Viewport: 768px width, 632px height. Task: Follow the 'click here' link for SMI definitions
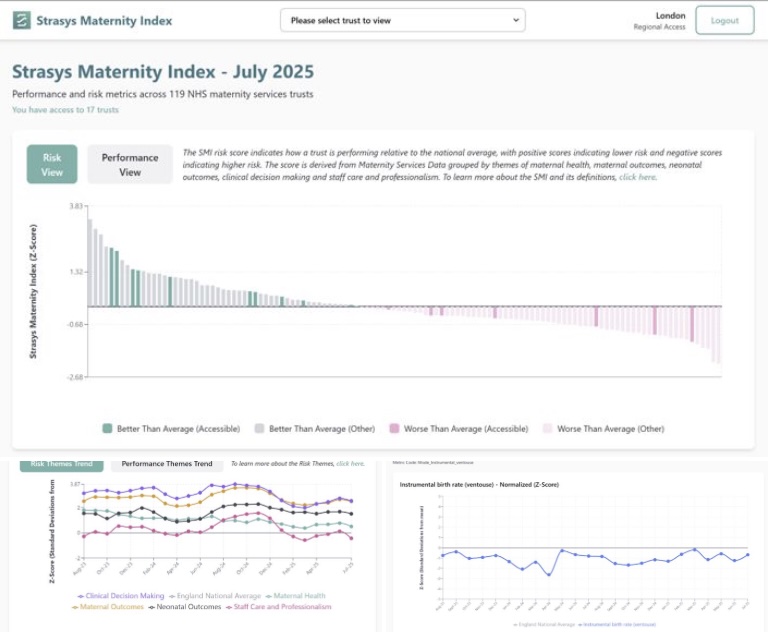click(x=638, y=177)
